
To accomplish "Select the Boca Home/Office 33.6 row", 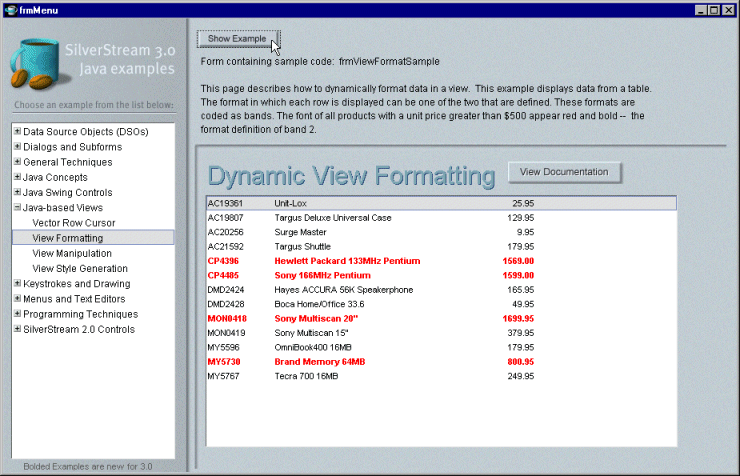I will tap(441, 304).
